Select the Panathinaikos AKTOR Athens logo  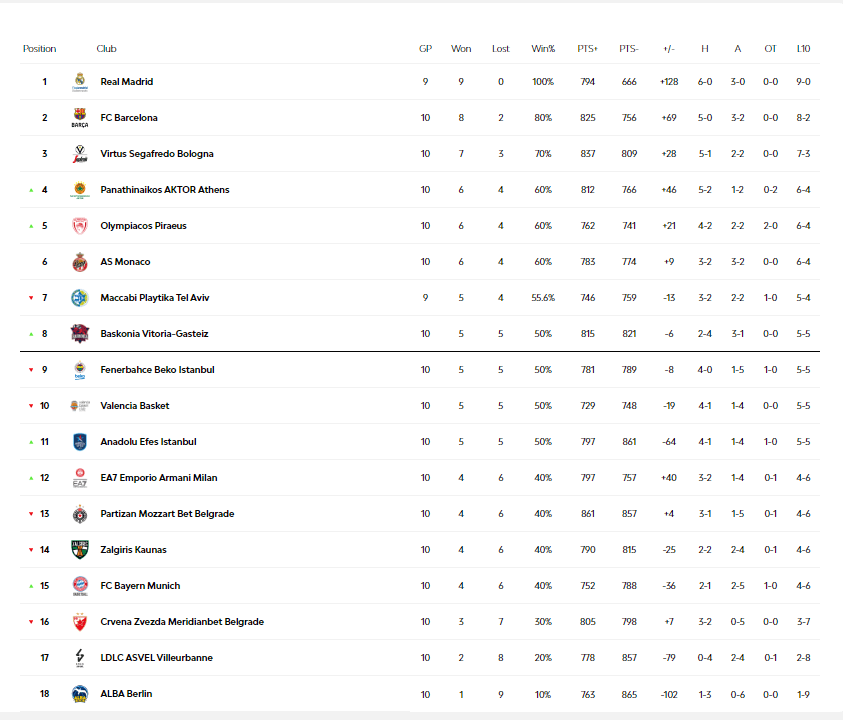pyautogui.click(x=80, y=190)
